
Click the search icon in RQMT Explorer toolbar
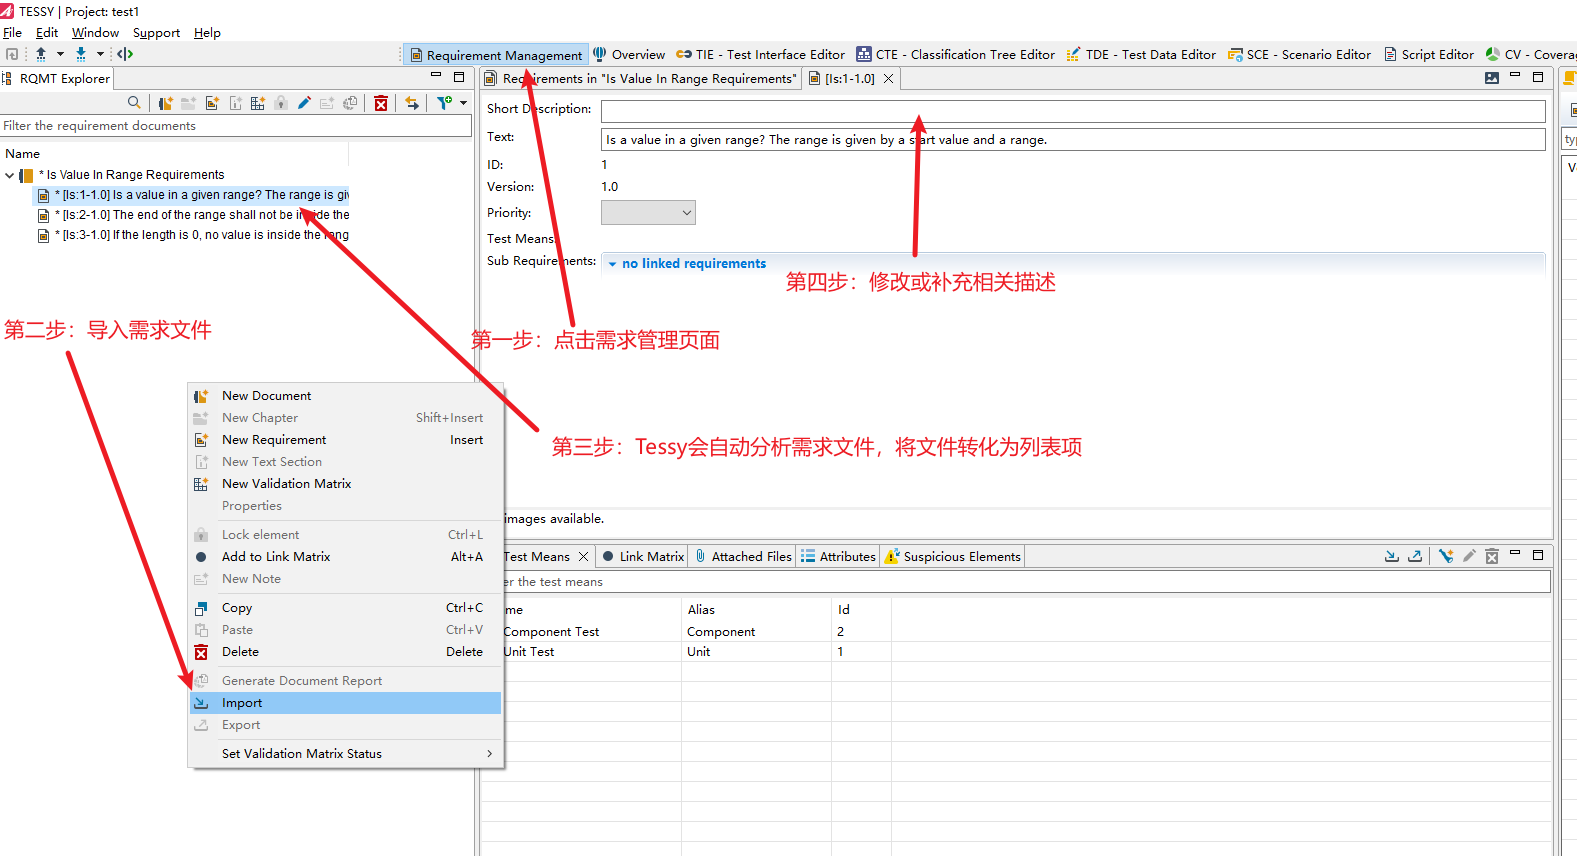click(x=134, y=102)
